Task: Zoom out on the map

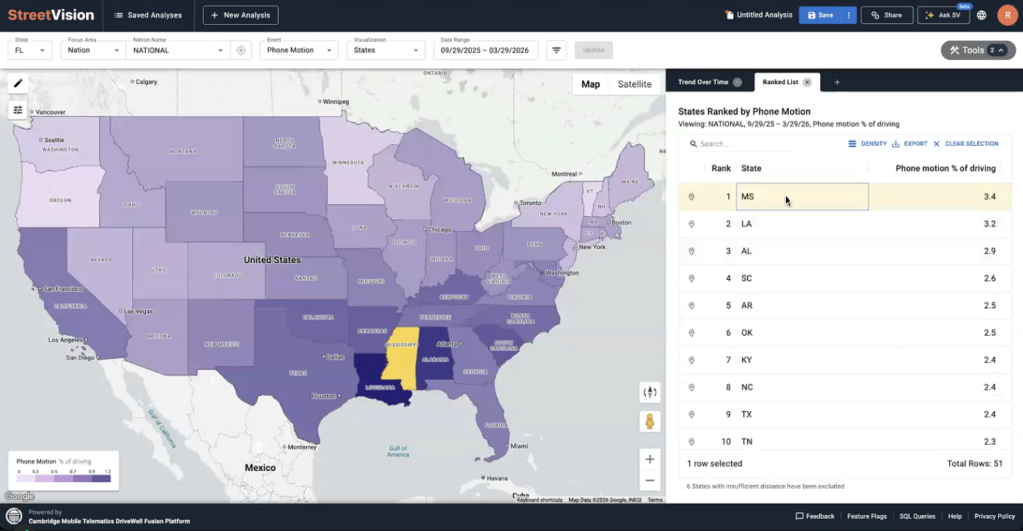Action: 649,480
